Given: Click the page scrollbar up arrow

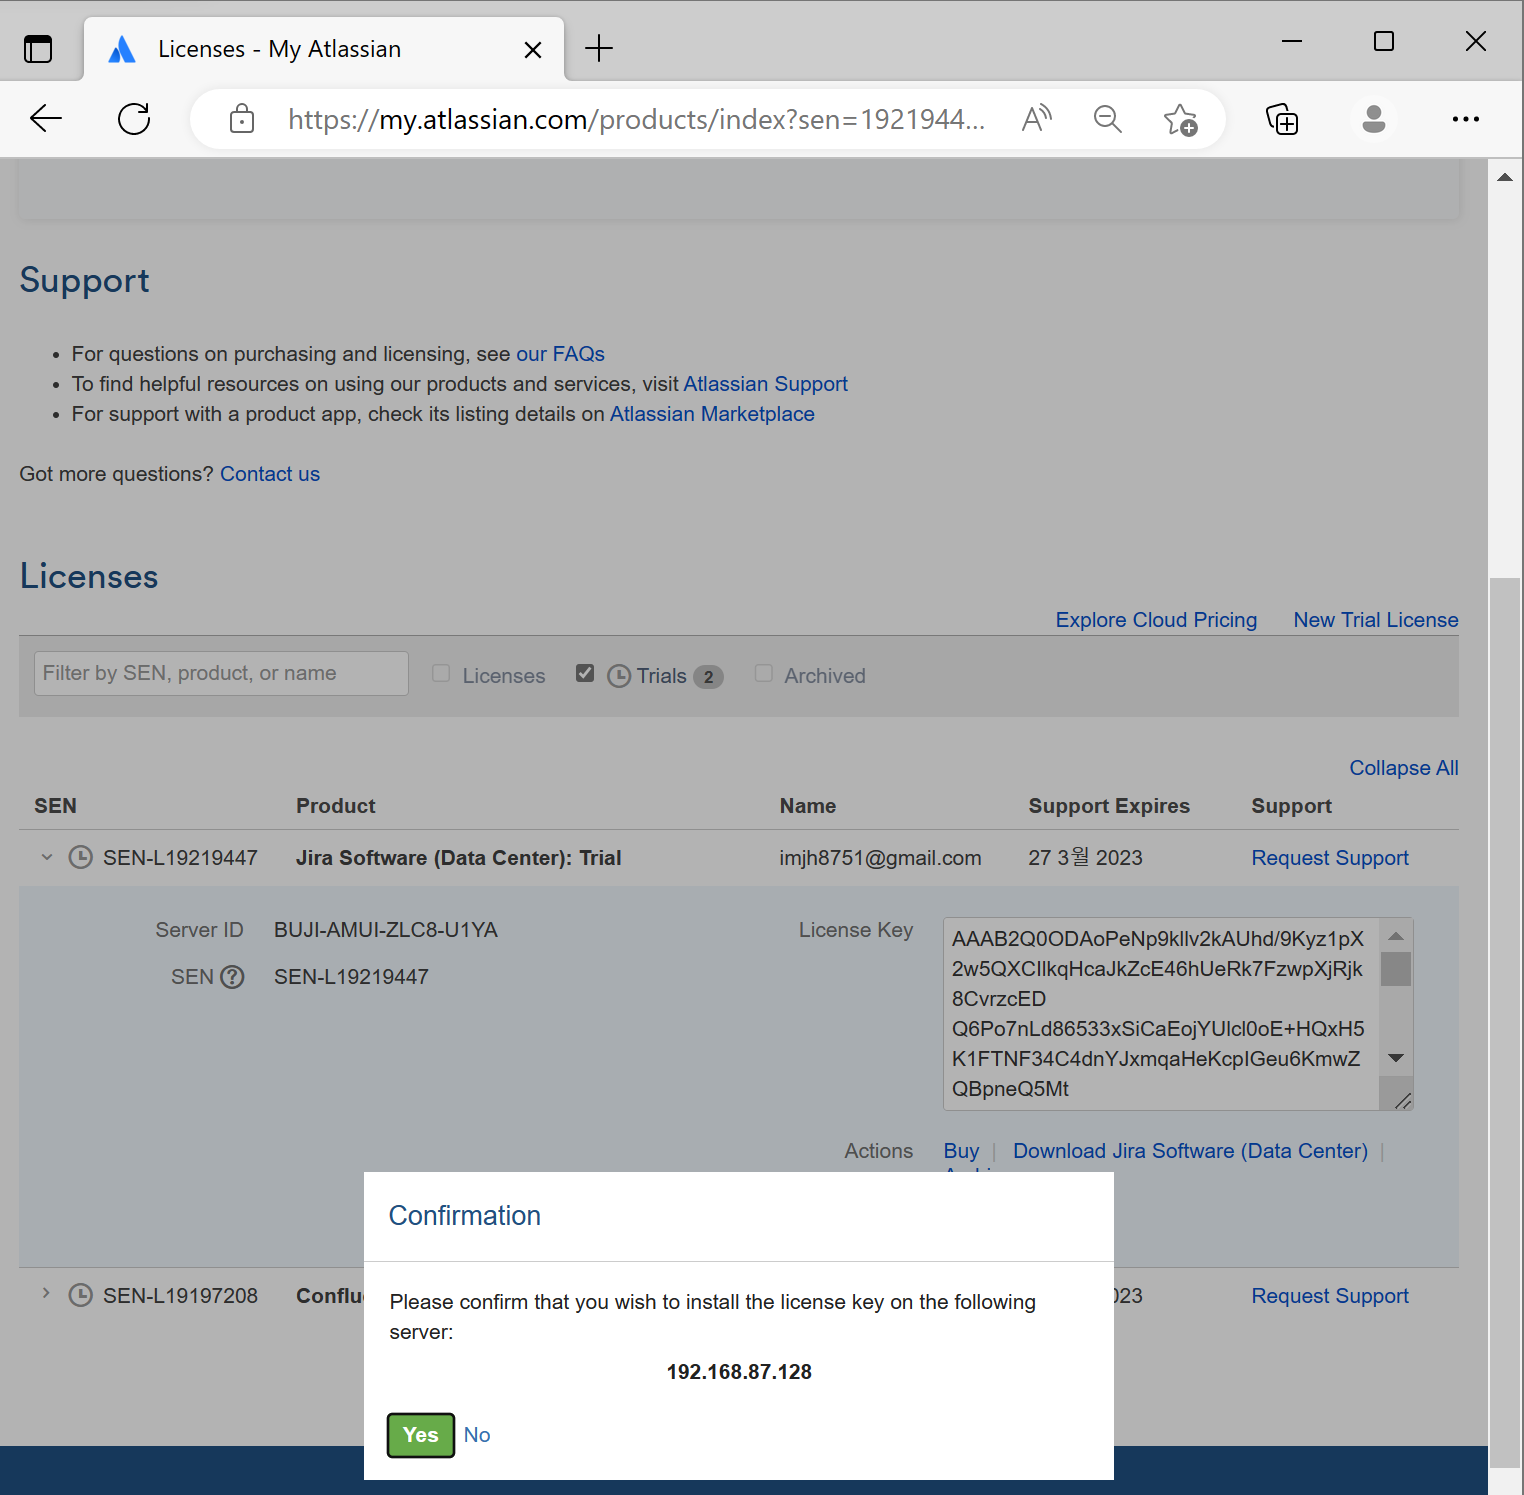Looking at the screenshot, I should 1505,177.
